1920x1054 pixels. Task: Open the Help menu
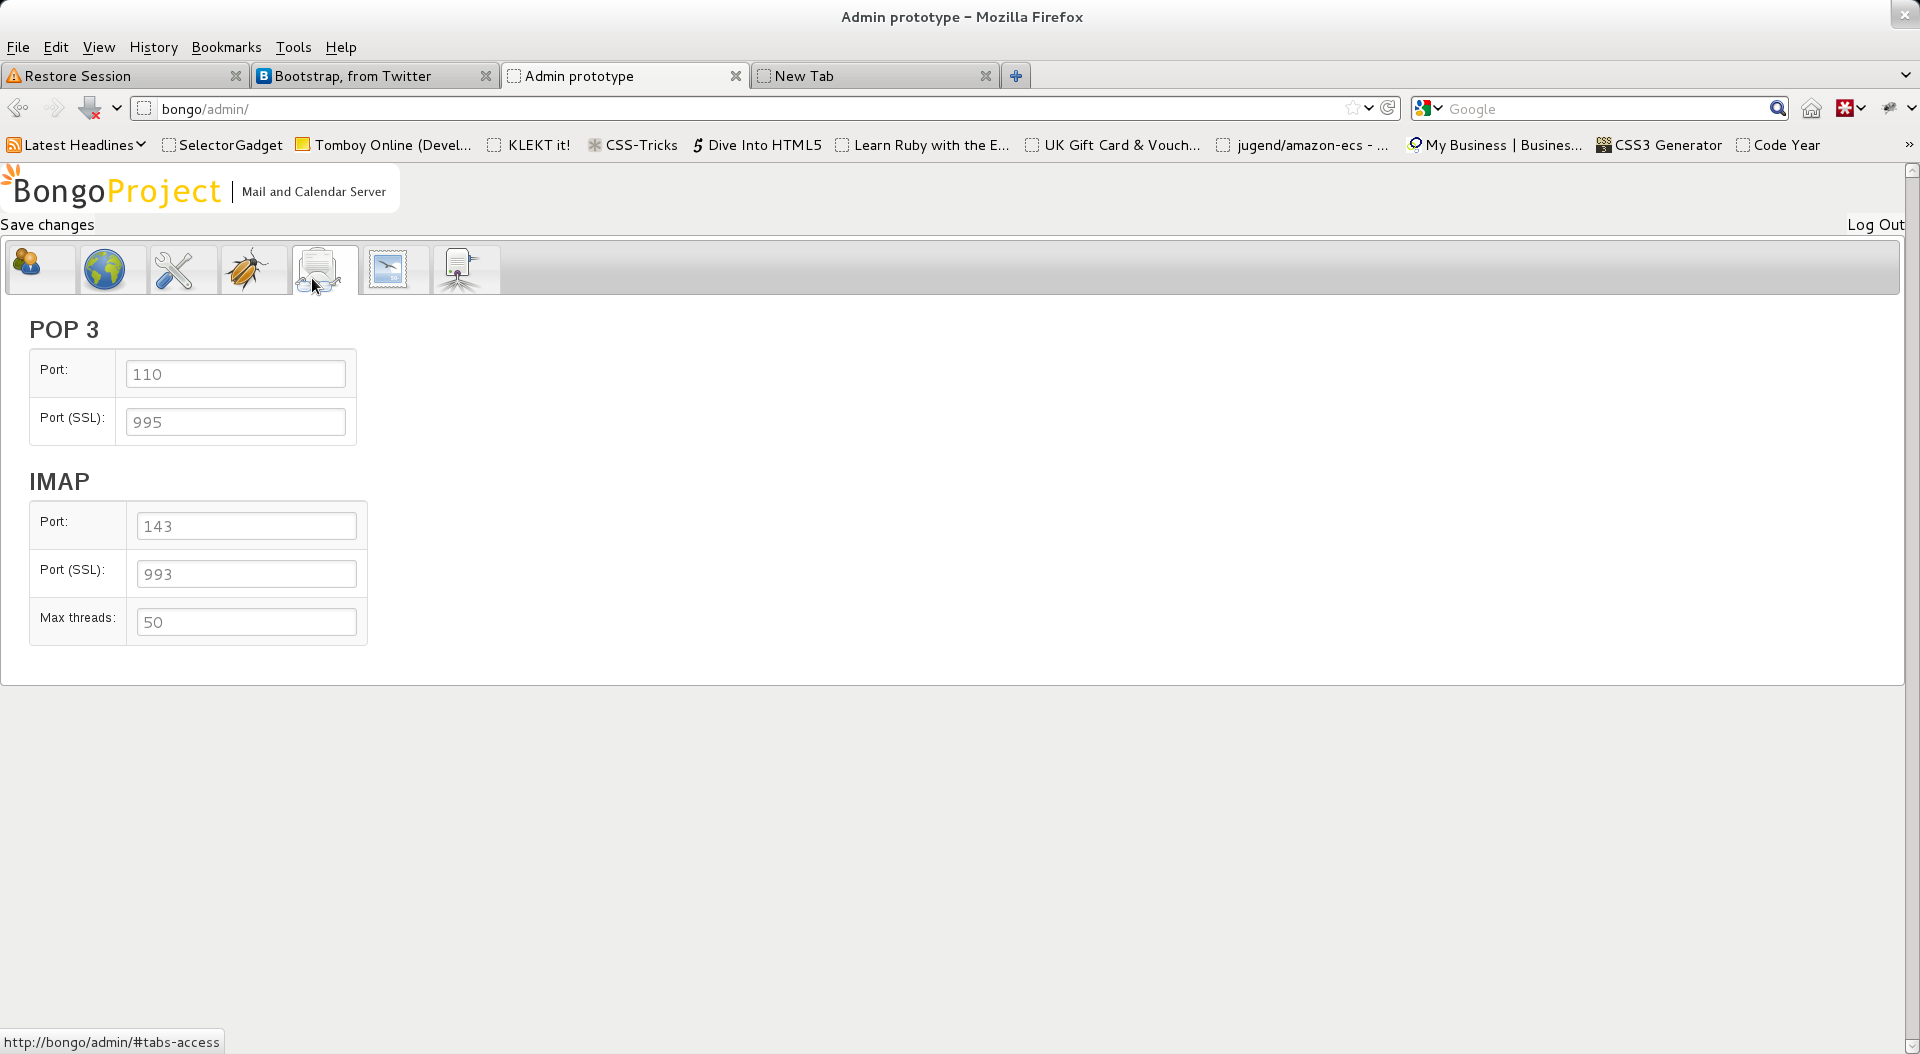[341, 47]
